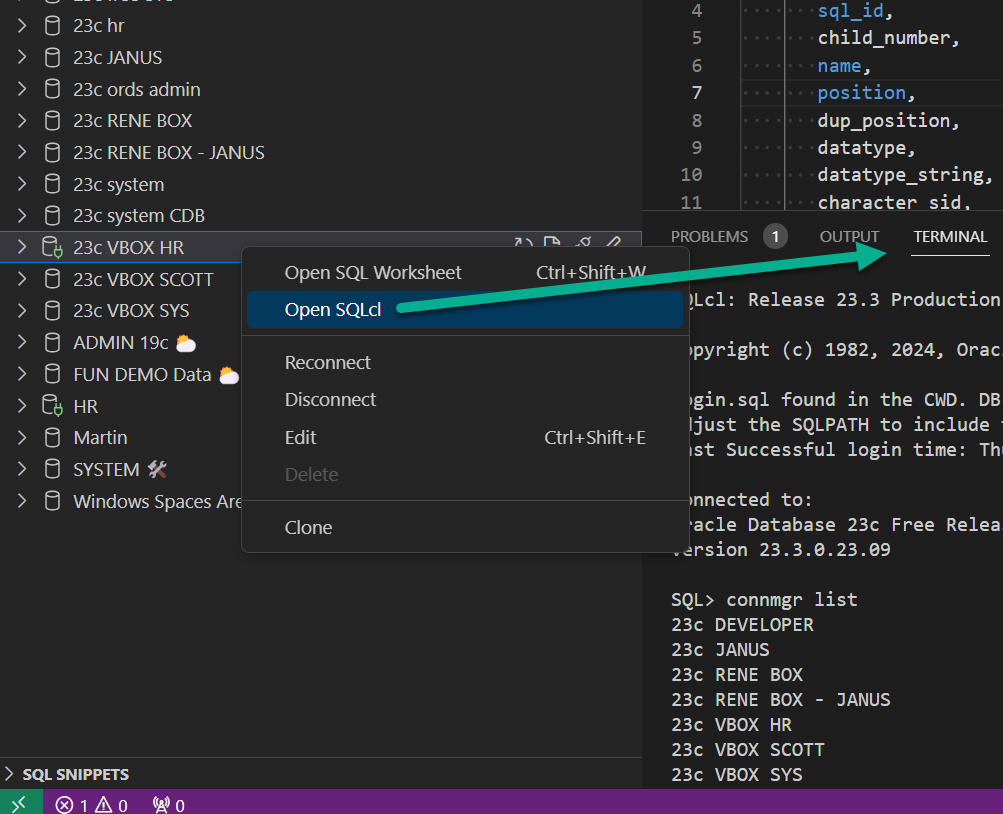The width and height of the screenshot is (1003, 814).
Task: Click the database icon beside 23c RENE BOX
Action: click(x=52, y=121)
